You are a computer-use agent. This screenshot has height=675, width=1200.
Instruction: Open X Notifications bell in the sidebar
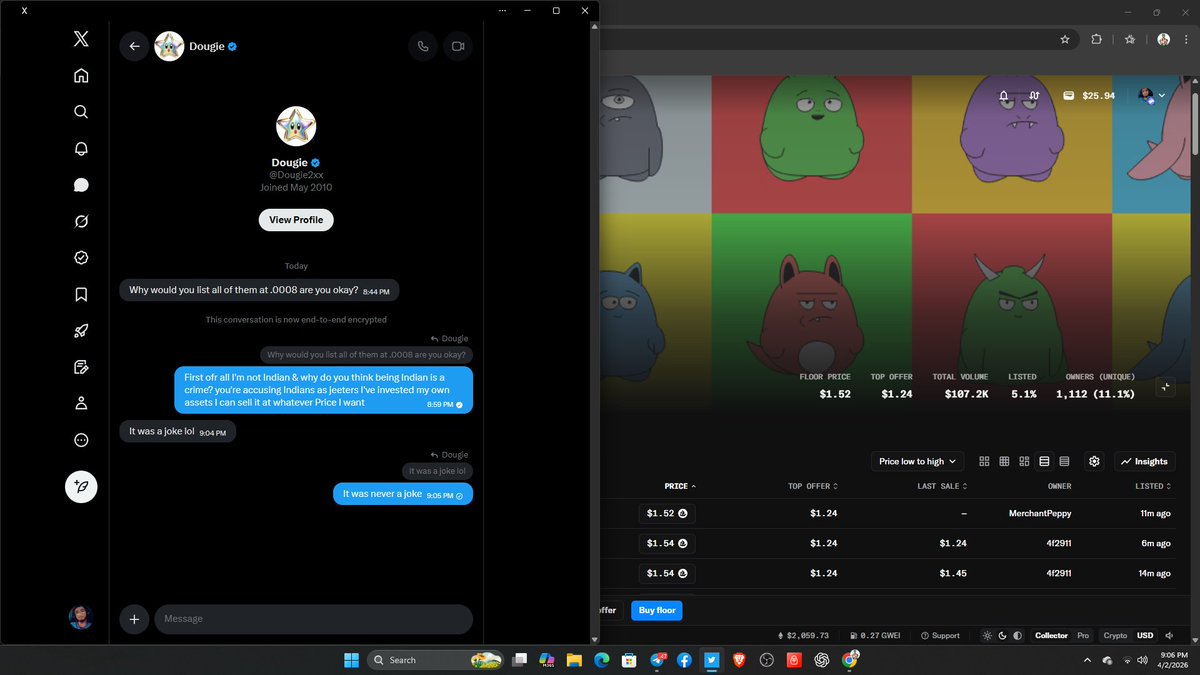81,148
